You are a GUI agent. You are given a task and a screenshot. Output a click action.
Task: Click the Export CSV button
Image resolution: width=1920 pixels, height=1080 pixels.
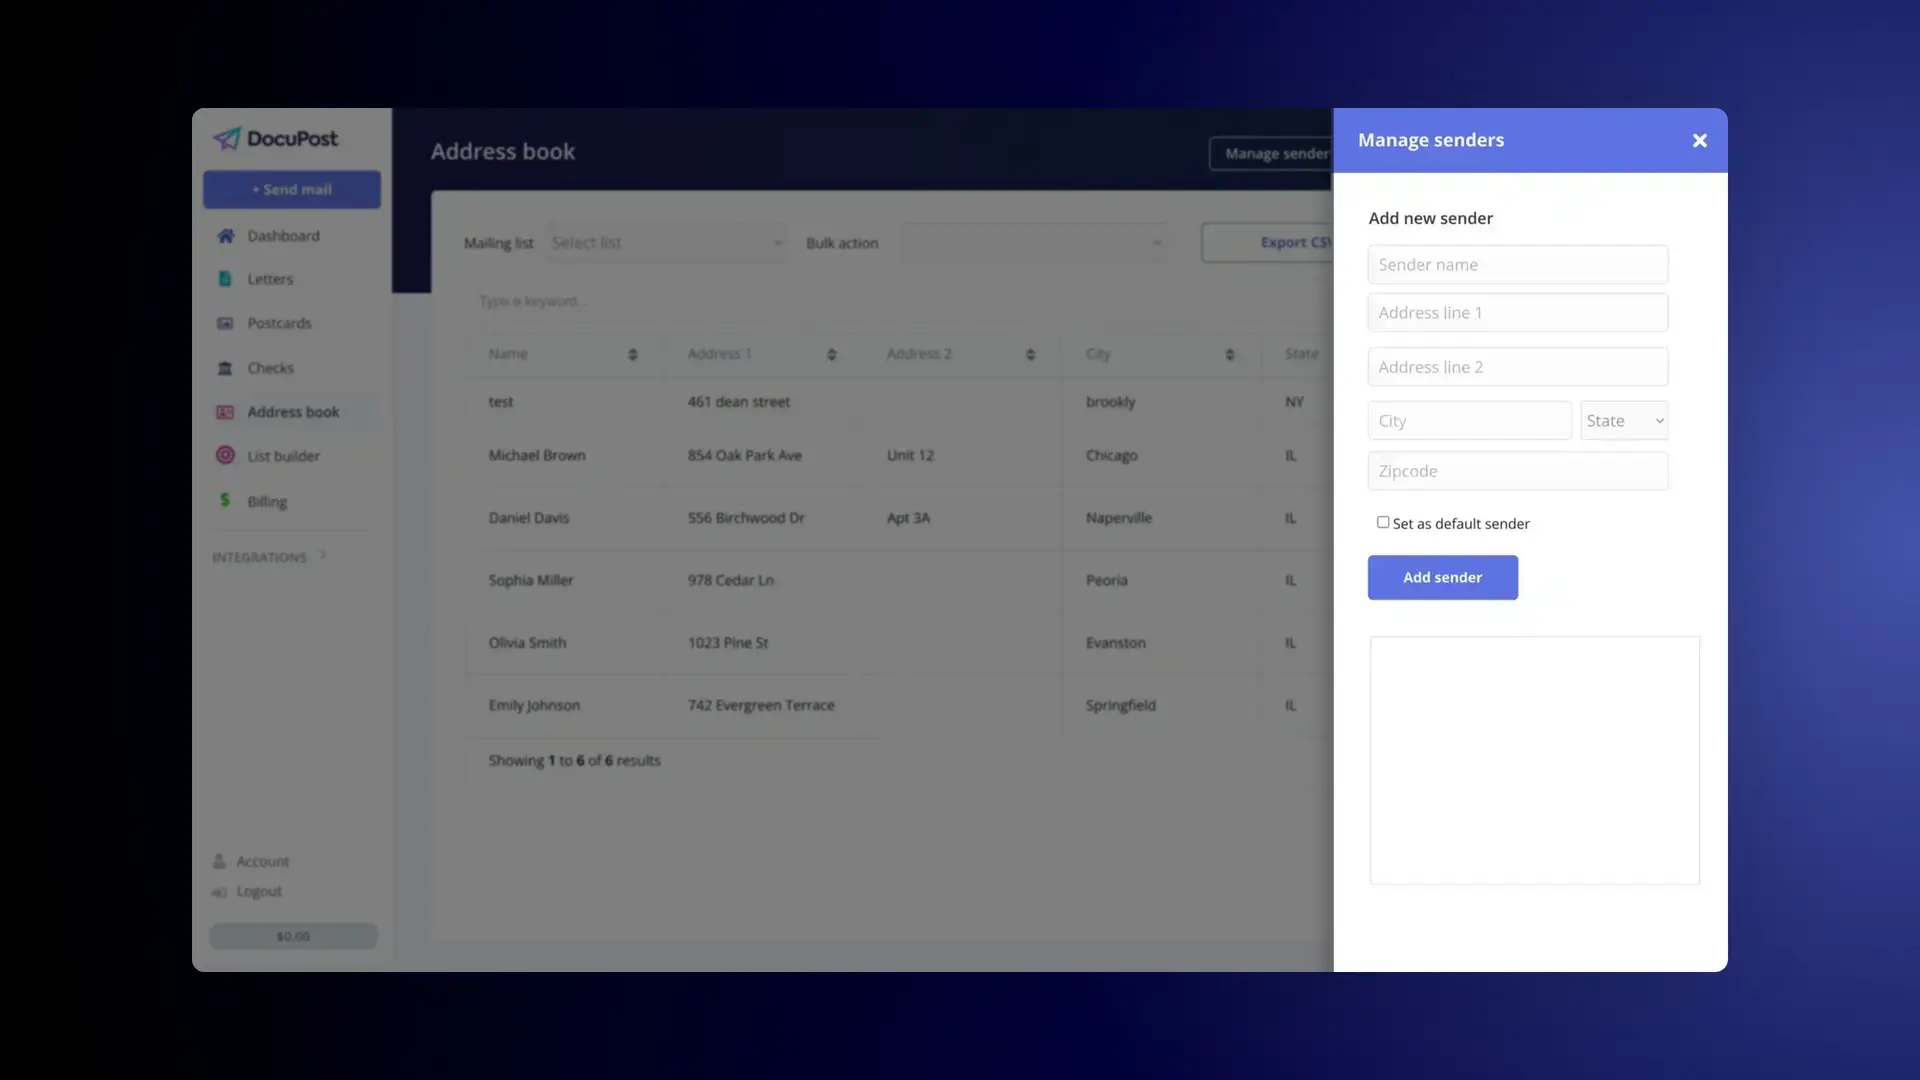1296,241
